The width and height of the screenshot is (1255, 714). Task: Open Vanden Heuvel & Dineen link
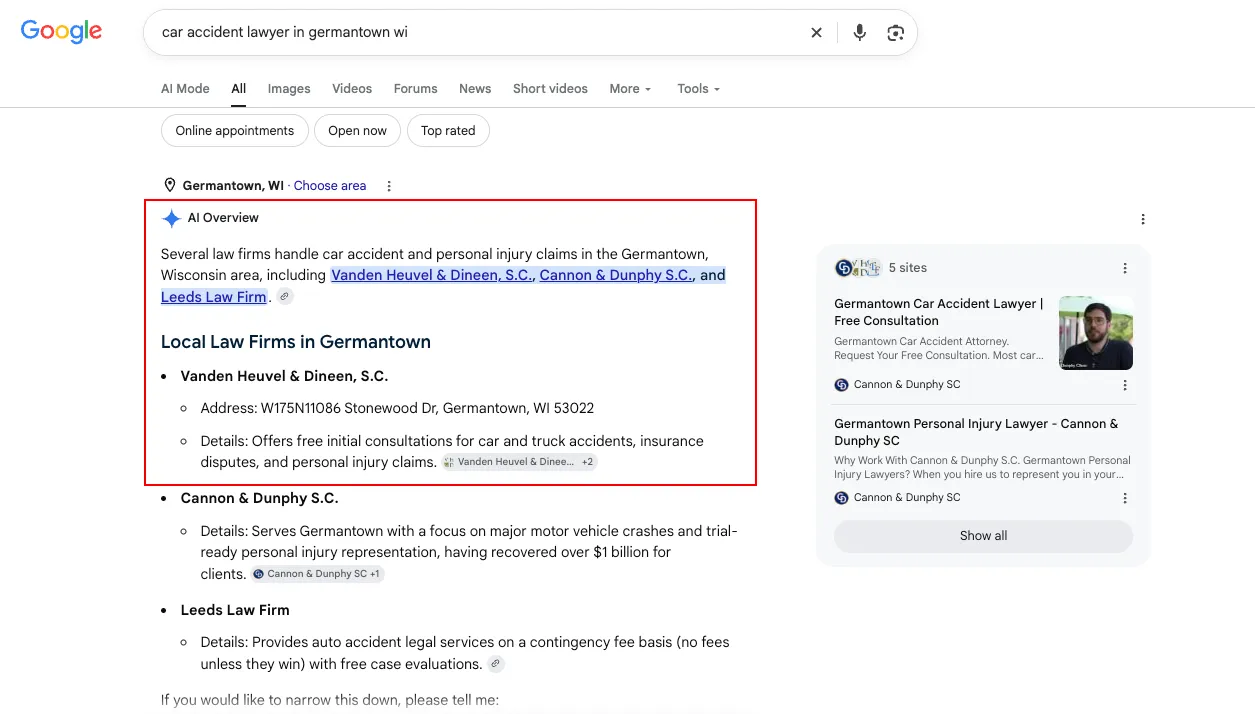pyautogui.click(x=432, y=275)
